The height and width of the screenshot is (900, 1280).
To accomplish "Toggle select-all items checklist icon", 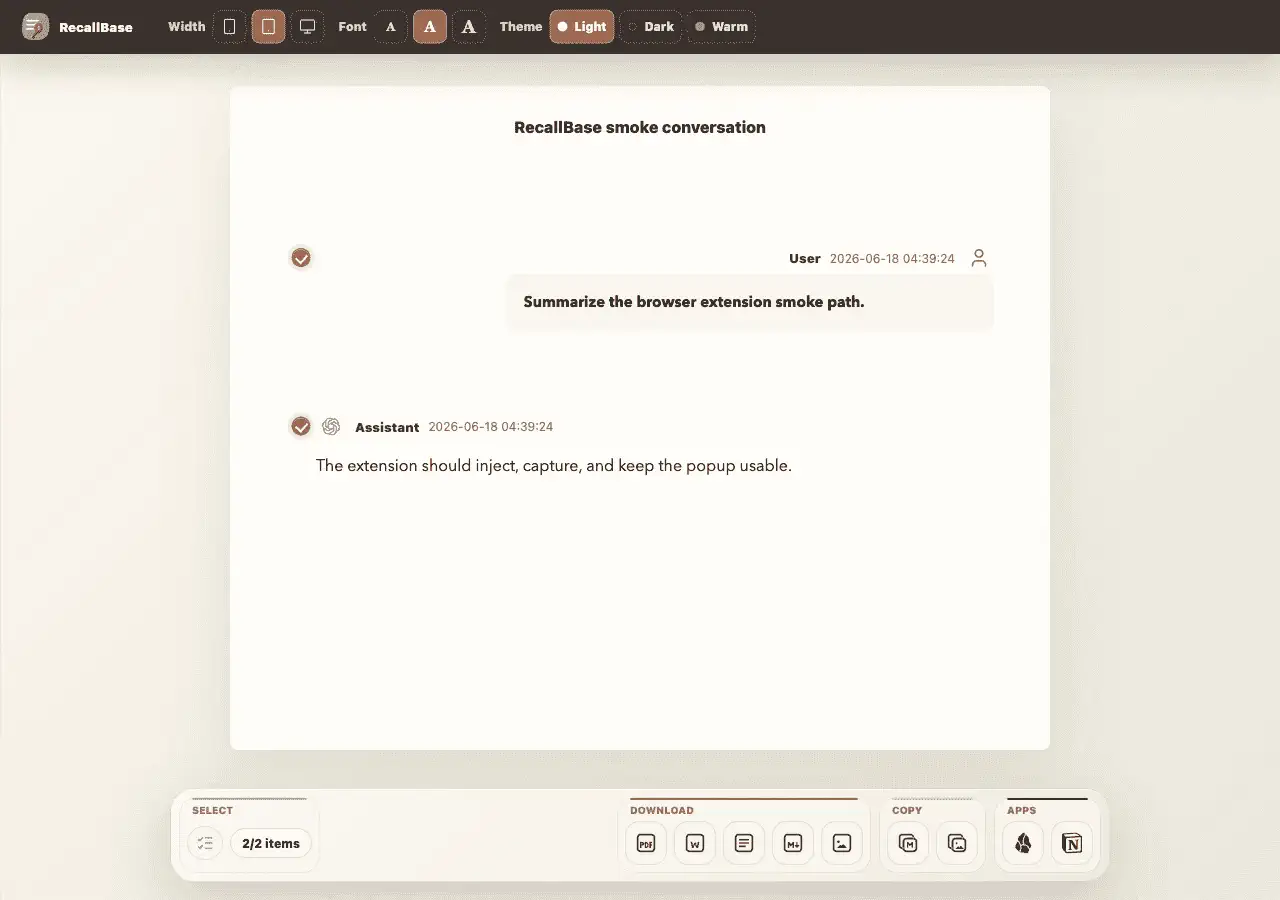I will pos(205,843).
